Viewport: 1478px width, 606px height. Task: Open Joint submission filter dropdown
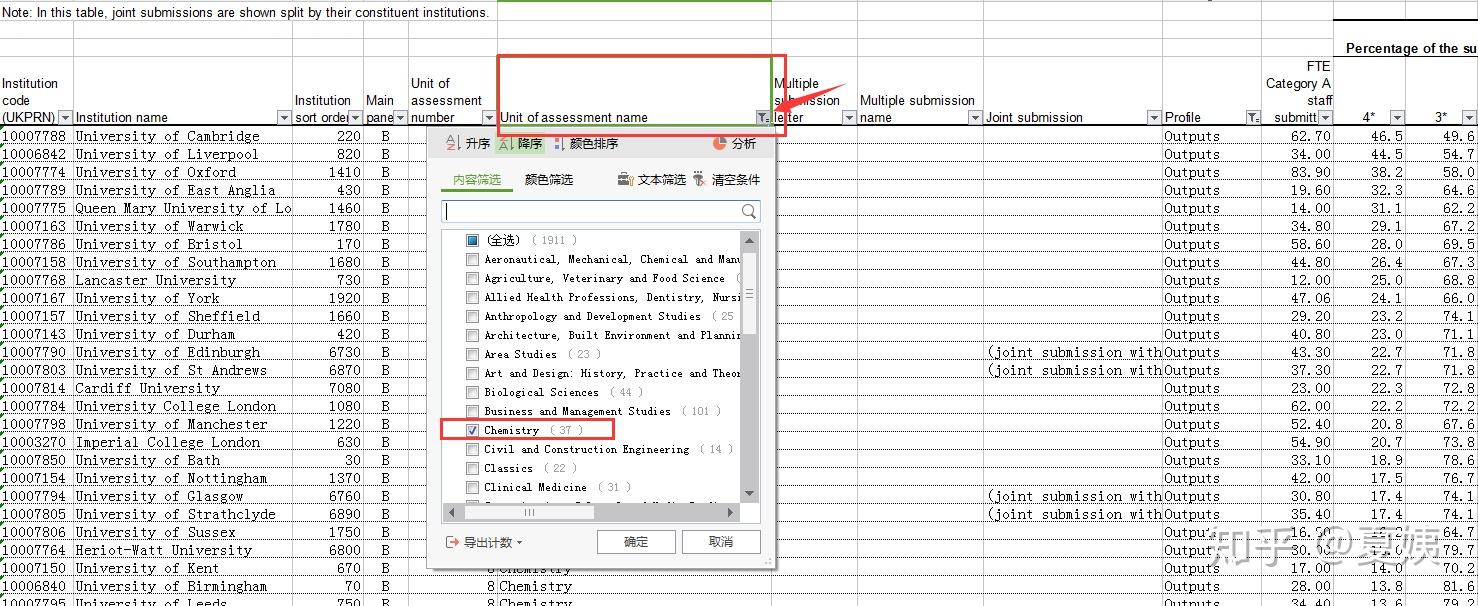pyautogui.click(x=1154, y=118)
